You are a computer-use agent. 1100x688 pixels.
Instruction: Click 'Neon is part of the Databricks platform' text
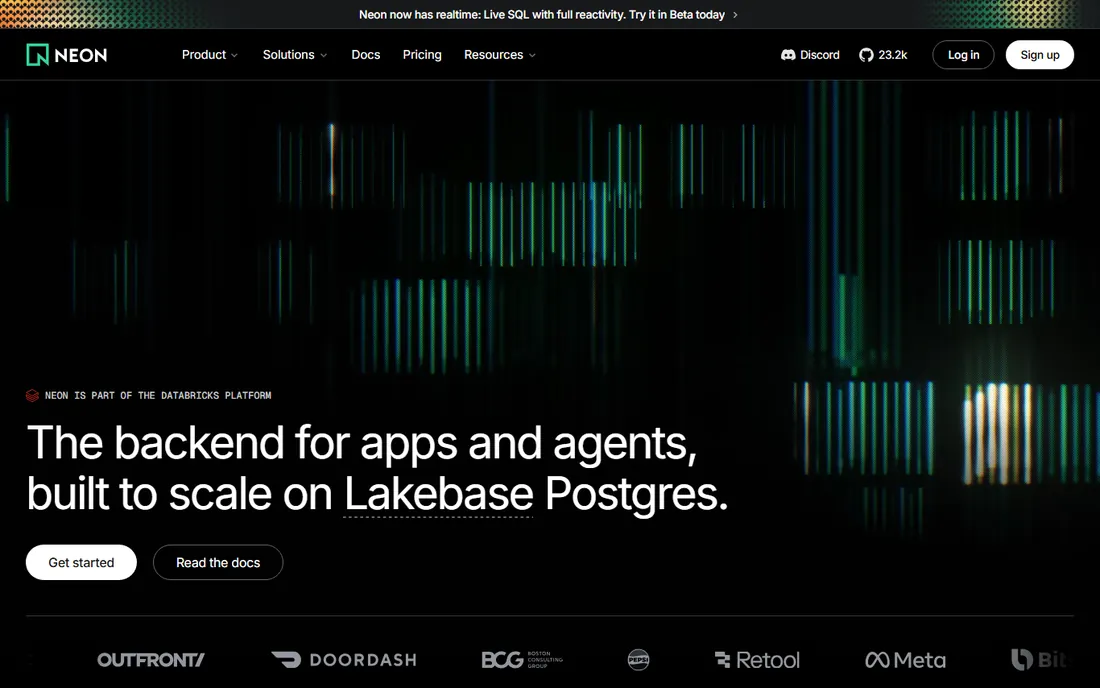pyautogui.click(x=158, y=396)
